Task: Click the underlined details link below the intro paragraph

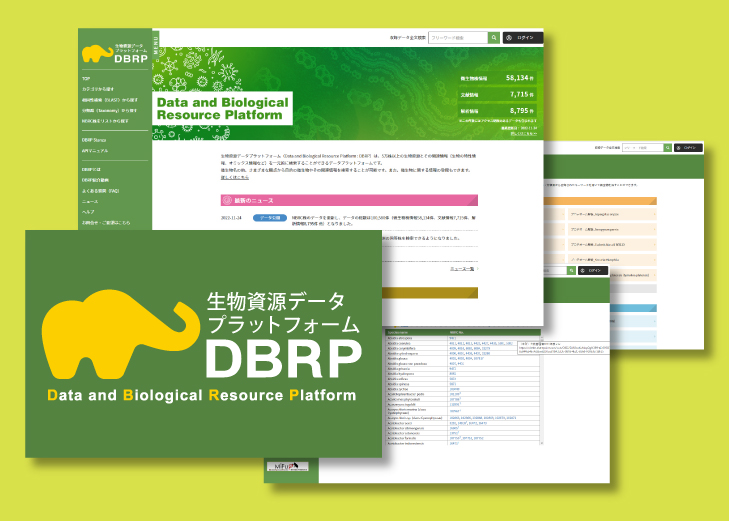Action: 234,177
